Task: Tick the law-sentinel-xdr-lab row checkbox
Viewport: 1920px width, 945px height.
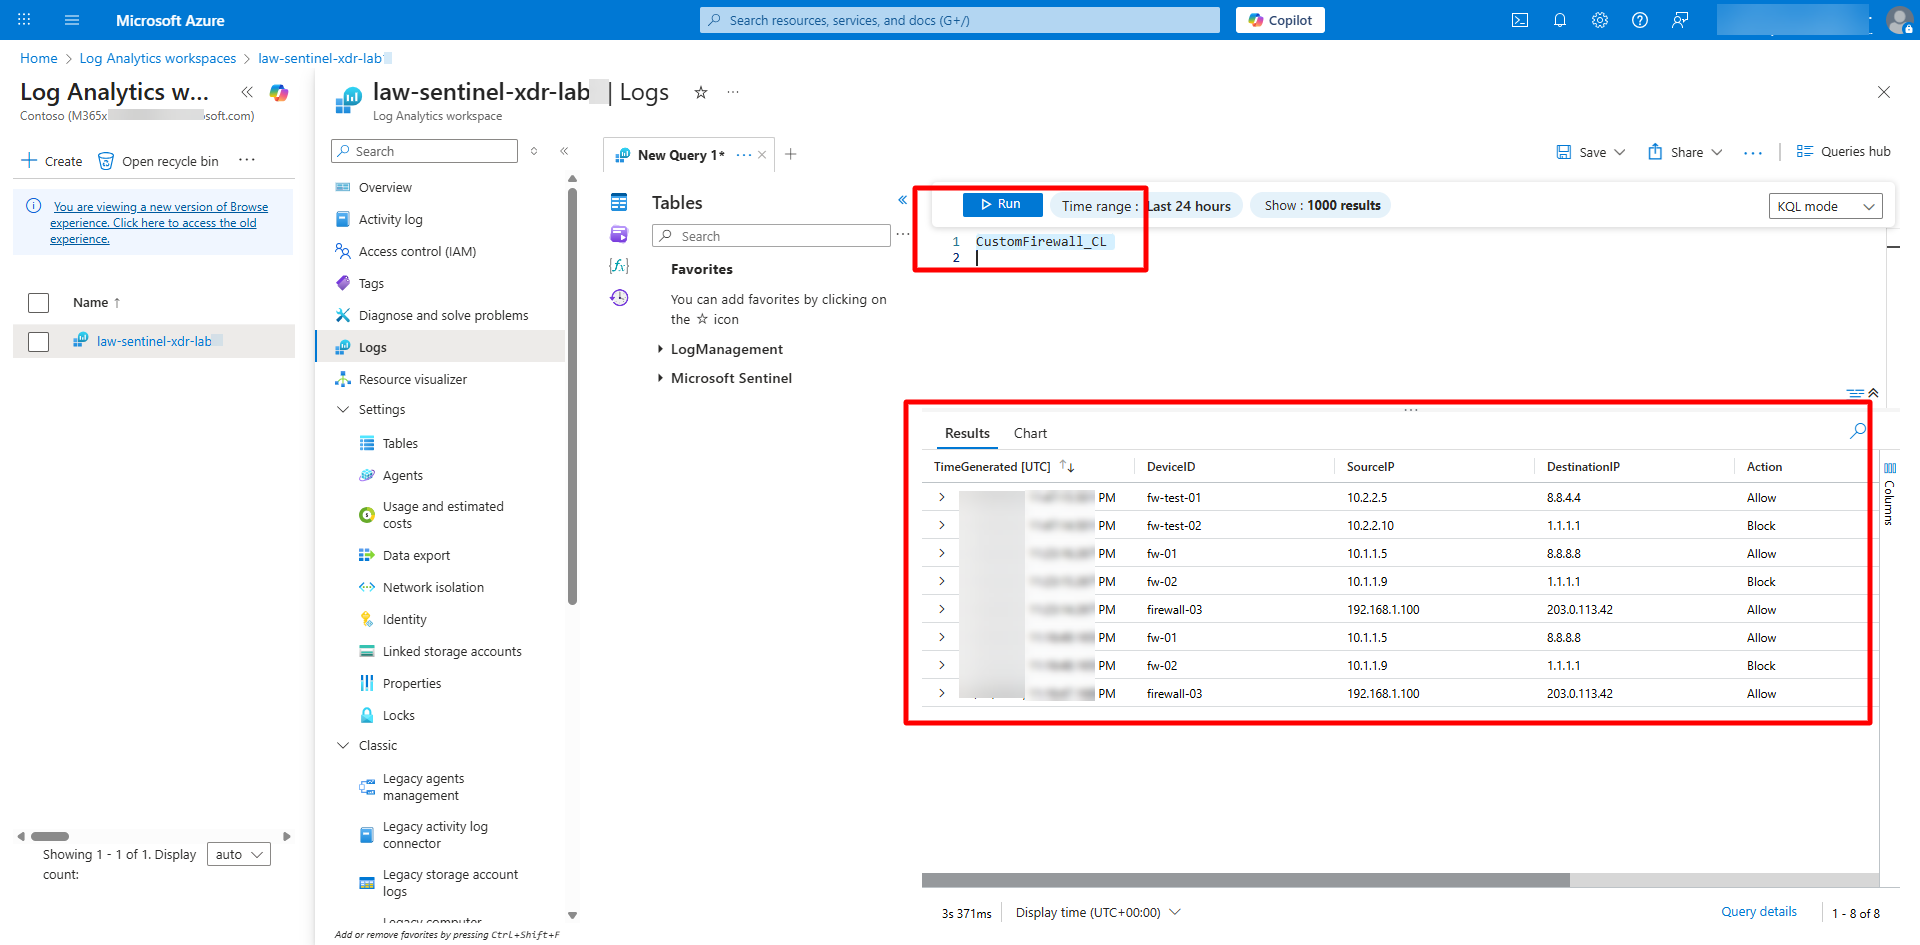Action: pos(39,342)
